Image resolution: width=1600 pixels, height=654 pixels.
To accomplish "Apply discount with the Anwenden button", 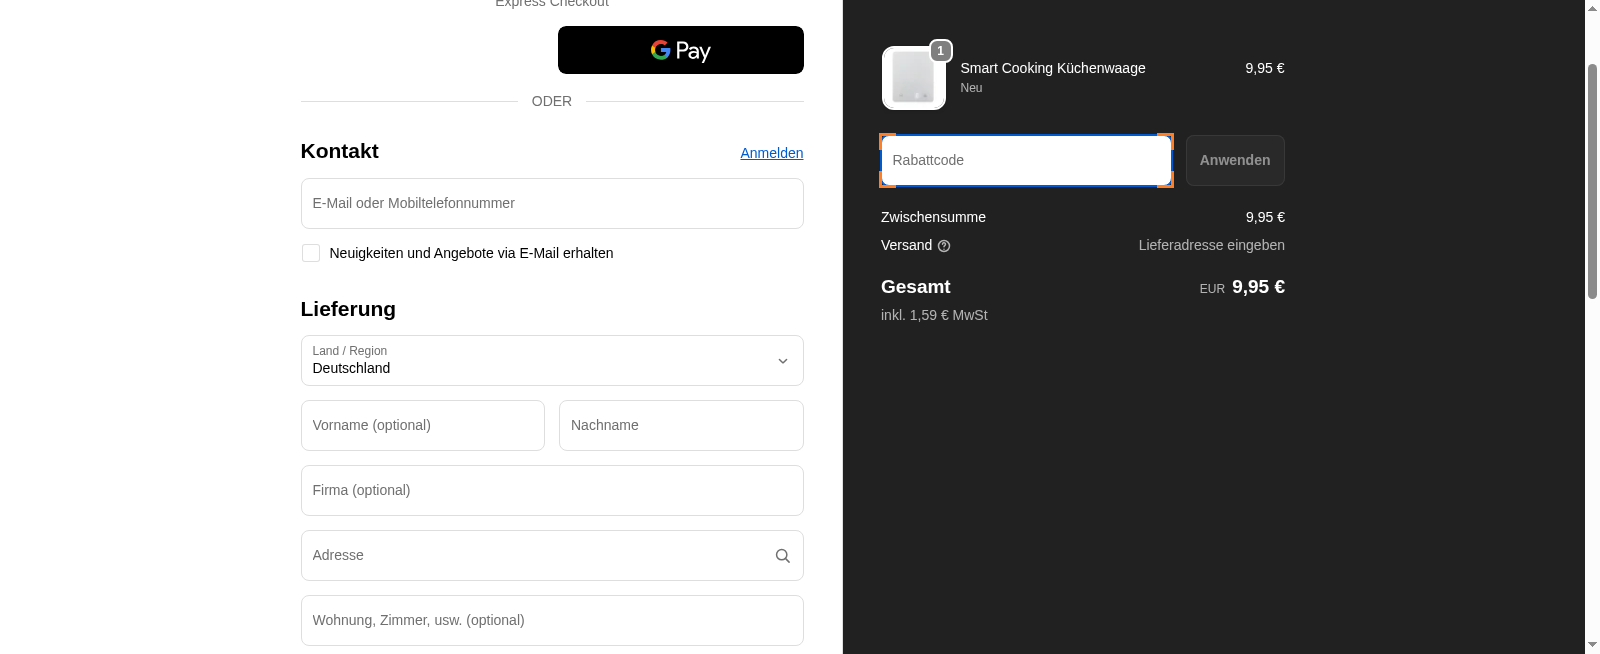I will click(1235, 160).
